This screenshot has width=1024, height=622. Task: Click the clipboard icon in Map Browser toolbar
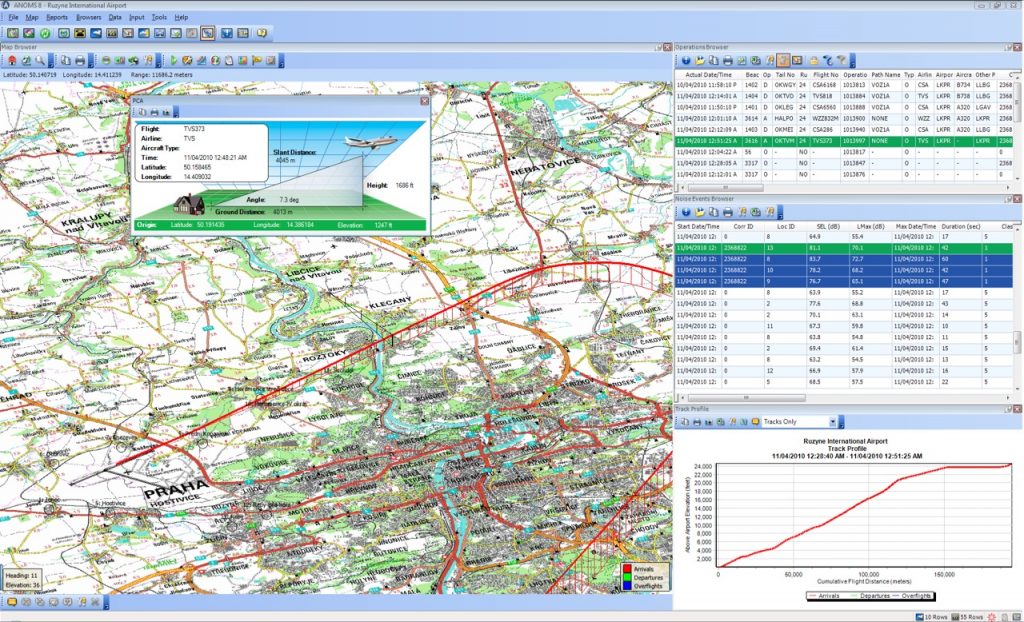[229, 61]
